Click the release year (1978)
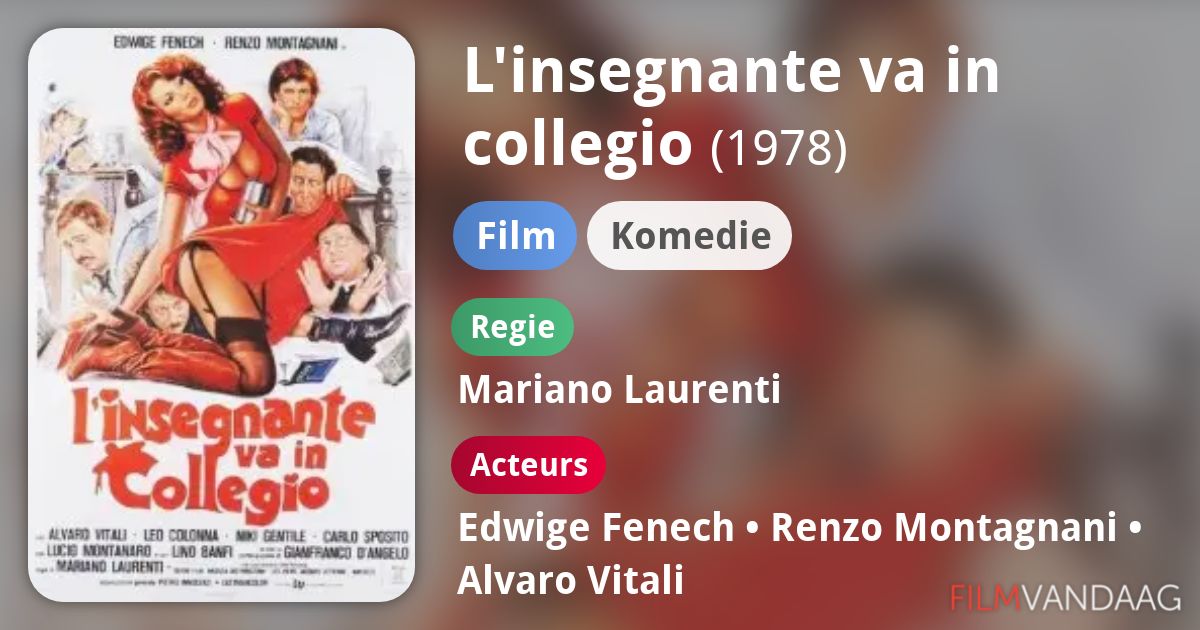This screenshot has height=630, width=1200. click(x=779, y=147)
